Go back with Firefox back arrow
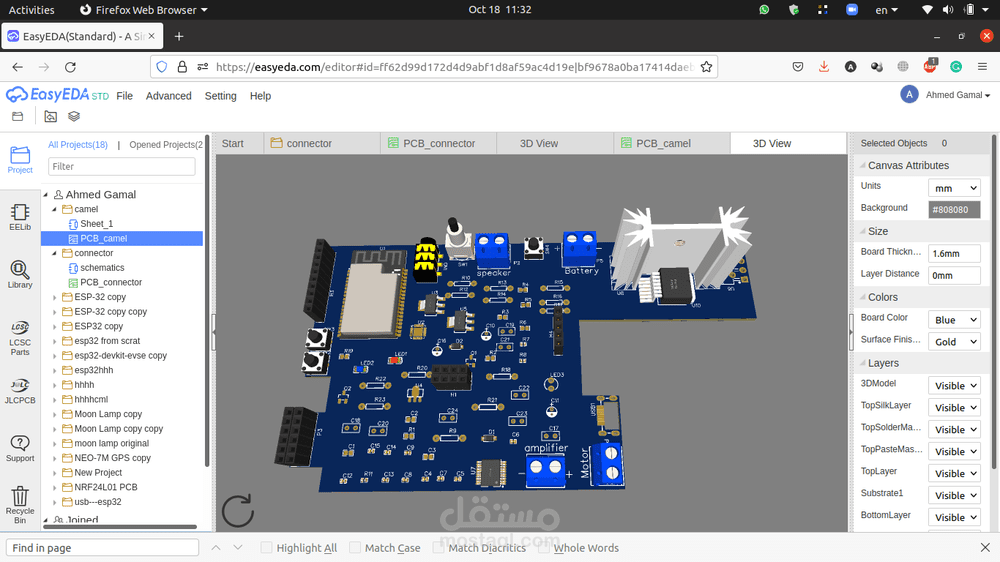Image resolution: width=1000 pixels, height=562 pixels. [x=17, y=67]
